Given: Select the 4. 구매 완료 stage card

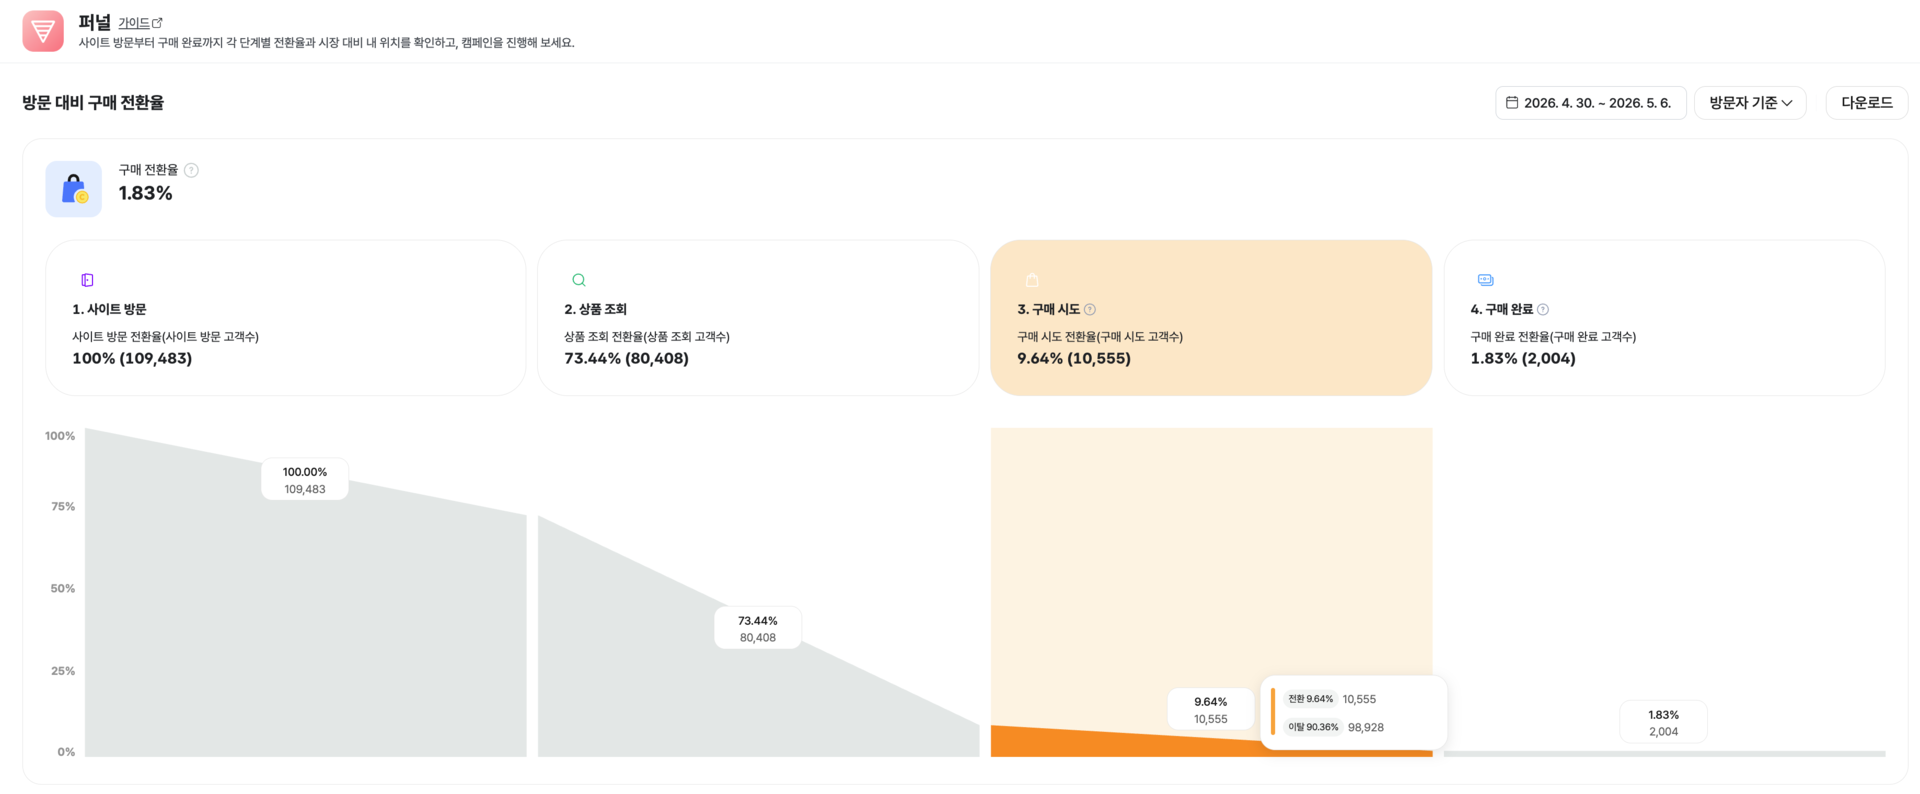Looking at the screenshot, I should pos(1664,318).
